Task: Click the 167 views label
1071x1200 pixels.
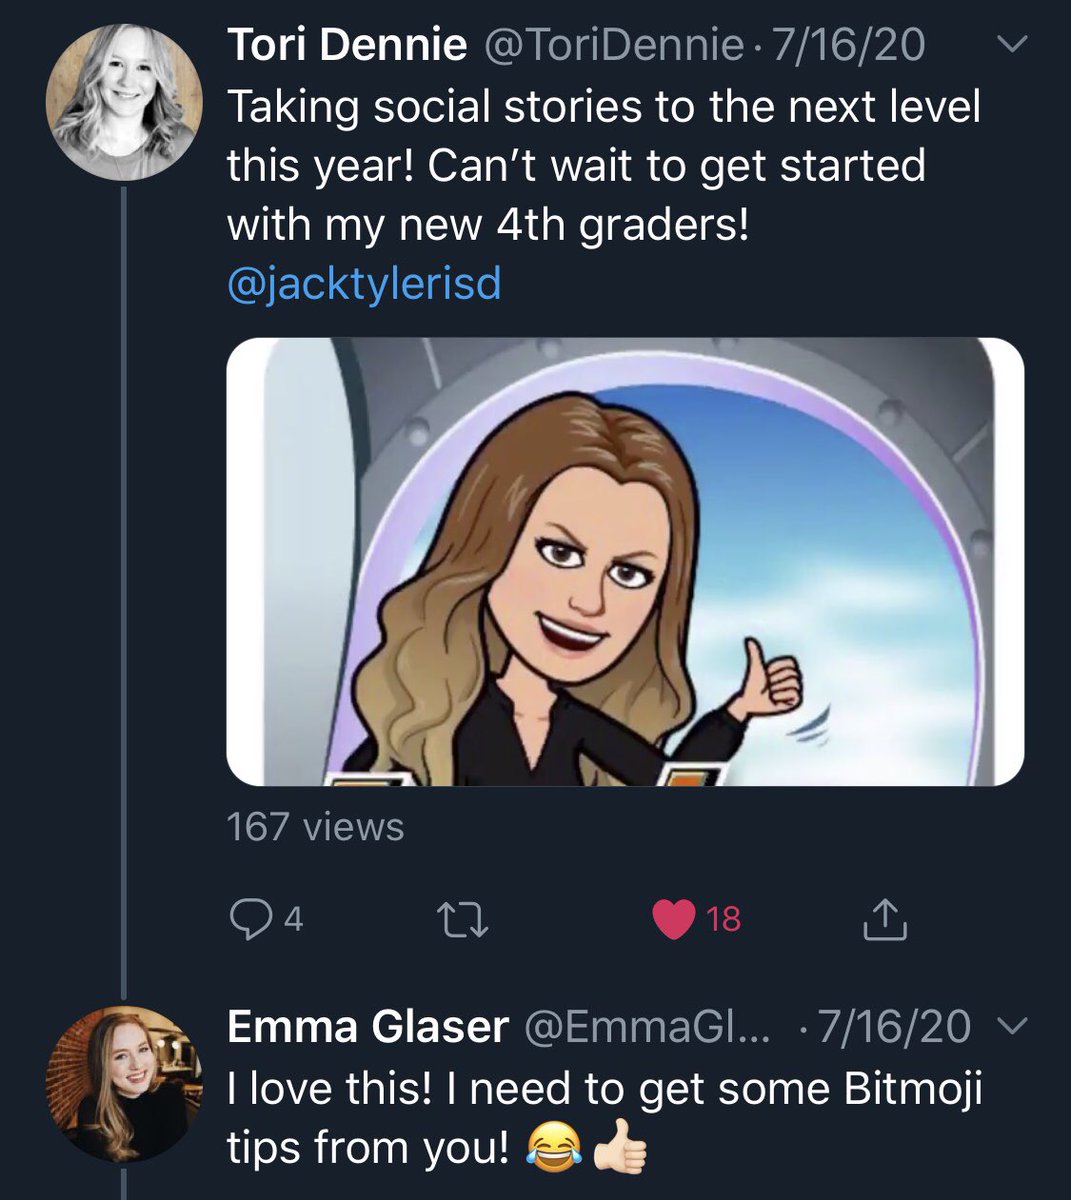Action: (x=316, y=827)
